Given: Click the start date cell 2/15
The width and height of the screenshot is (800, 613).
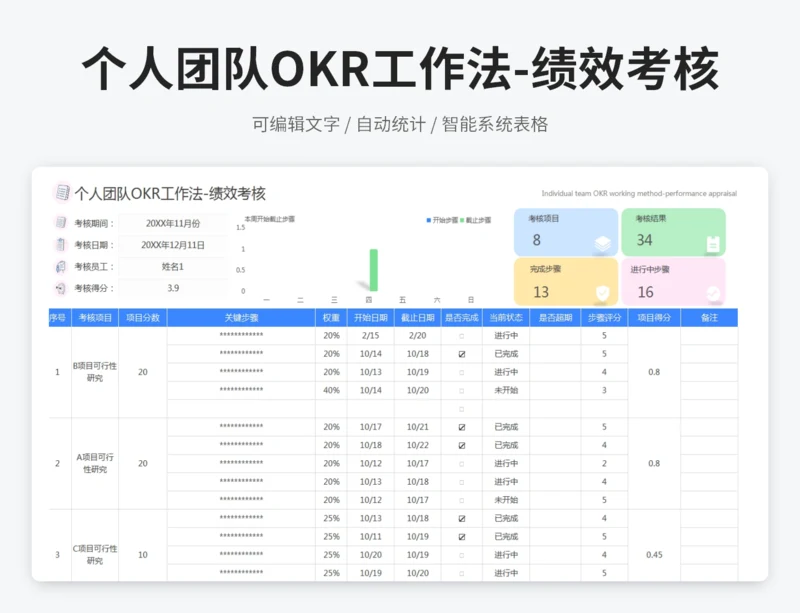Looking at the screenshot, I should pyautogui.click(x=371, y=335).
